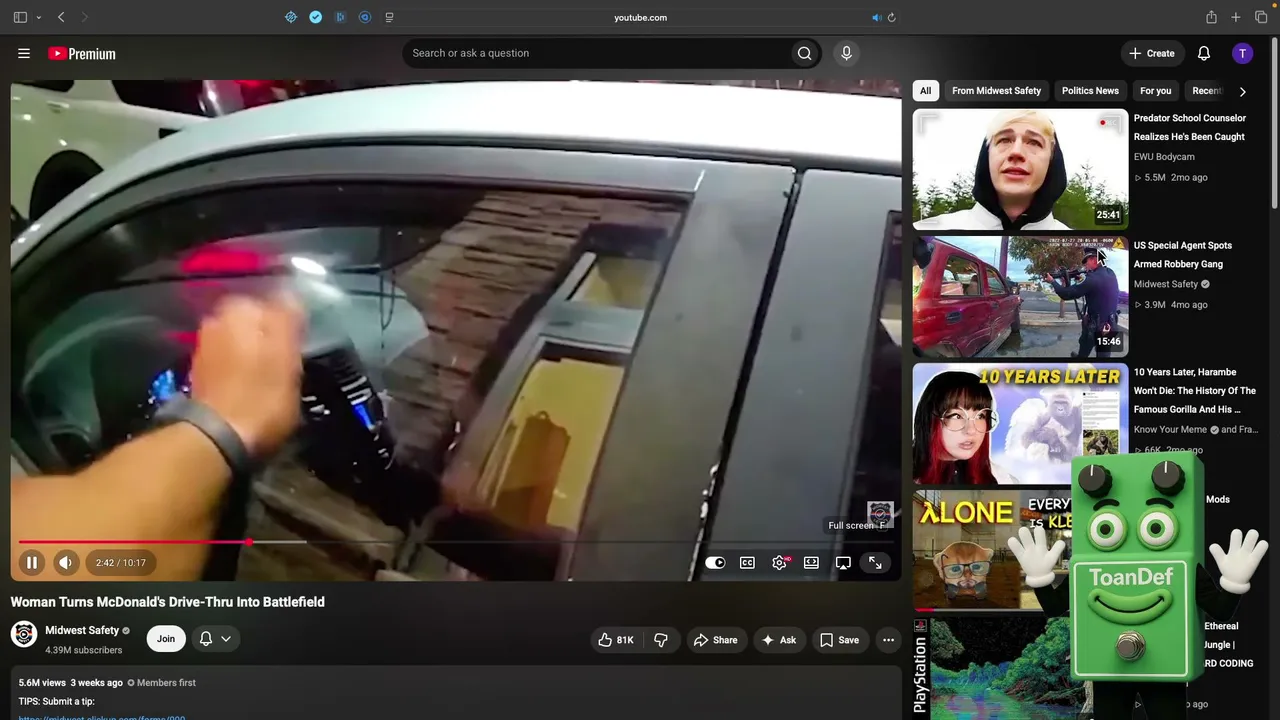The width and height of the screenshot is (1280, 720).
Task: Seek on the red video progress bar
Action: click(x=133, y=542)
